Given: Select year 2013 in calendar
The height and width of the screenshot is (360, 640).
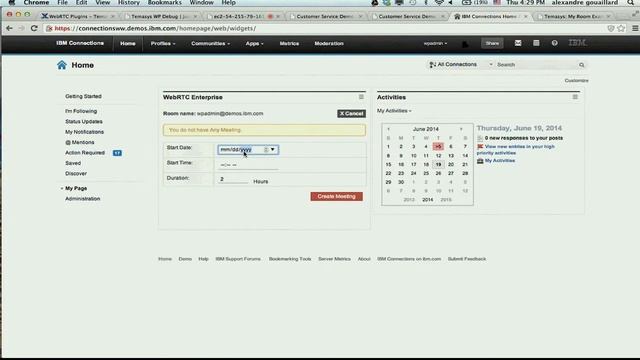Looking at the screenshot, I should click(409, 200).
